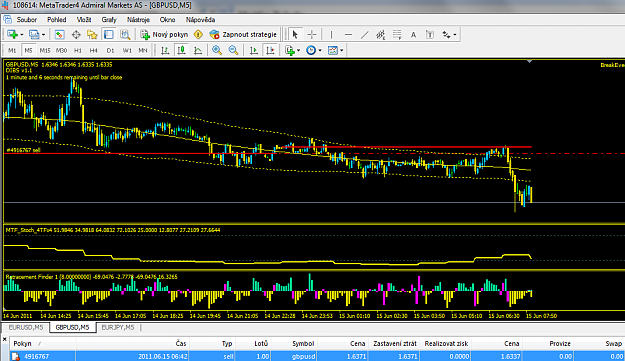Expand the new chart dropdown arrow
The image size is (625, 361).
click(x=22, y=35)
